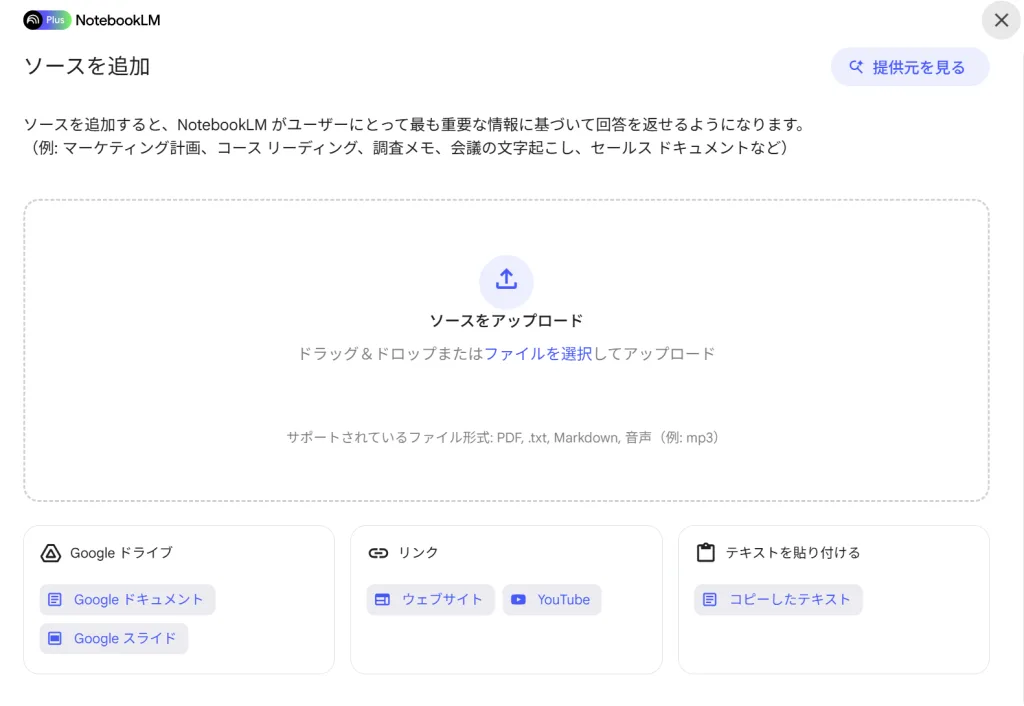Click the ソースを追加 title
The width and height of the screenshot is (1024, 706).
click(87, 66)
